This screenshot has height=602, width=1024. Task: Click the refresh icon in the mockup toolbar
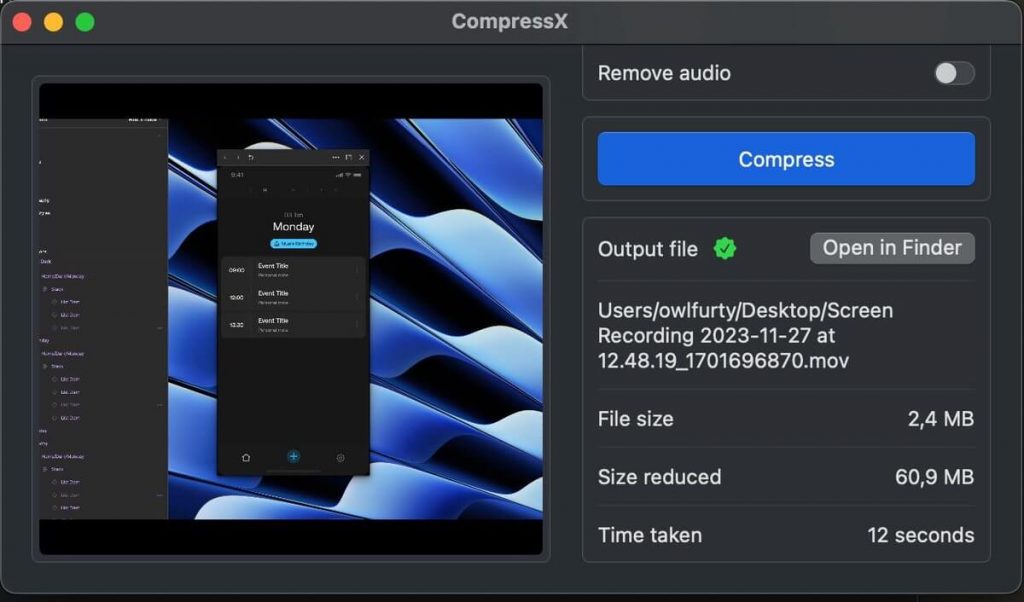[x=252, y=156]
